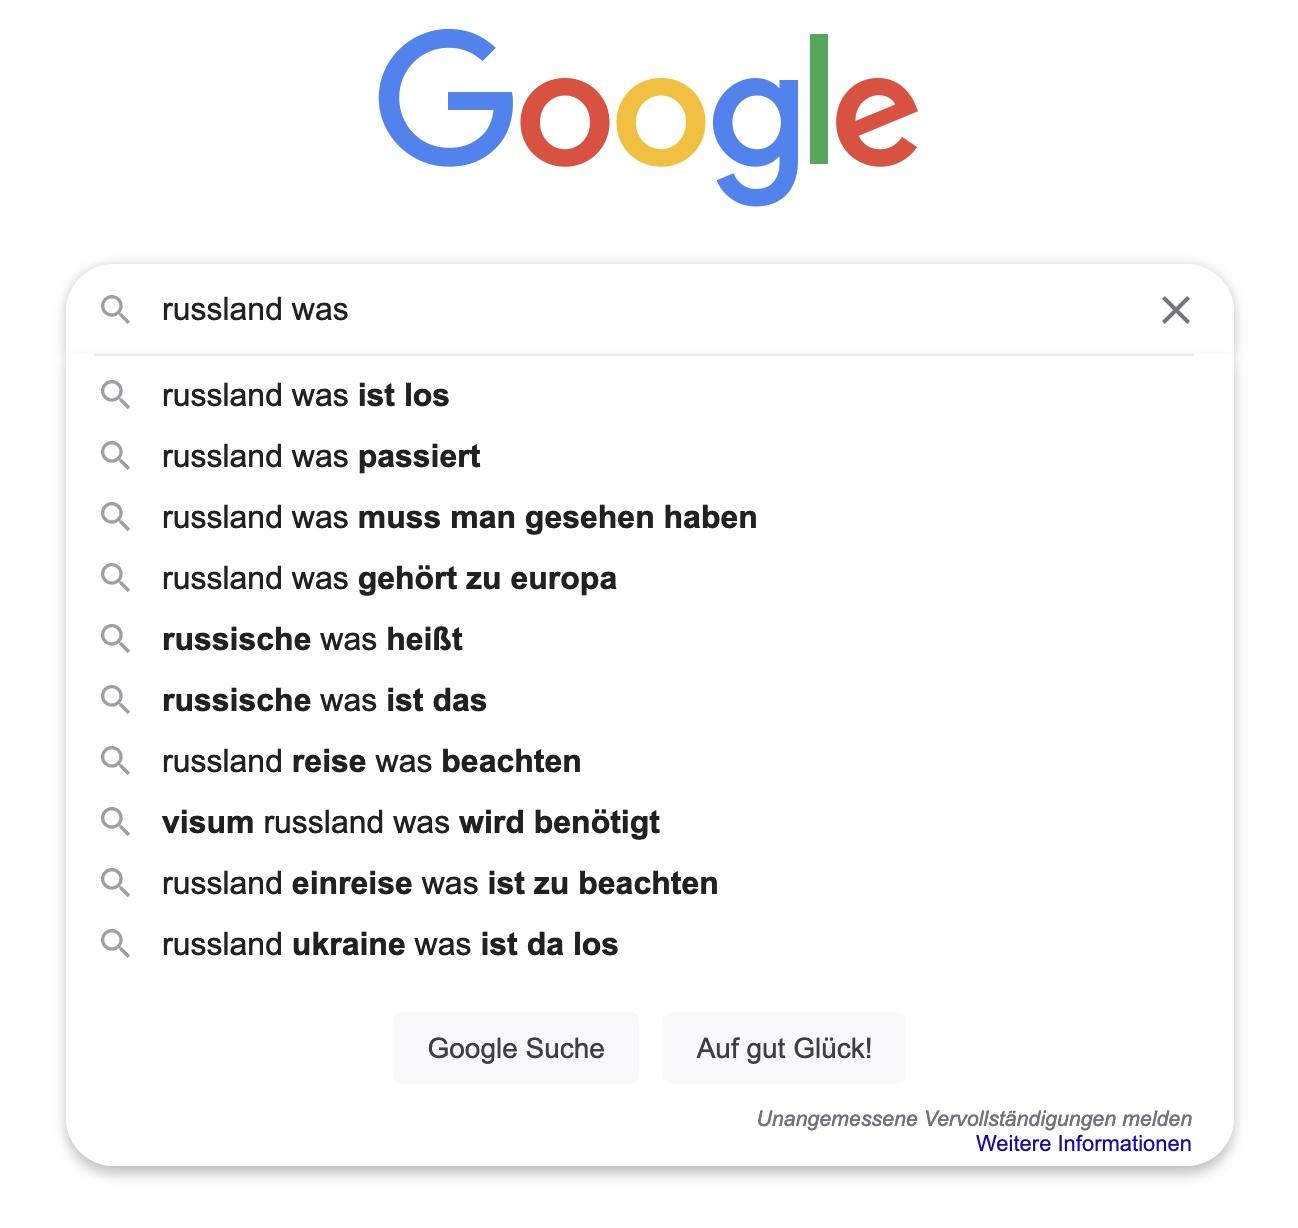Pick 'russland reise was beachten' suggestion

pos(371,761)
